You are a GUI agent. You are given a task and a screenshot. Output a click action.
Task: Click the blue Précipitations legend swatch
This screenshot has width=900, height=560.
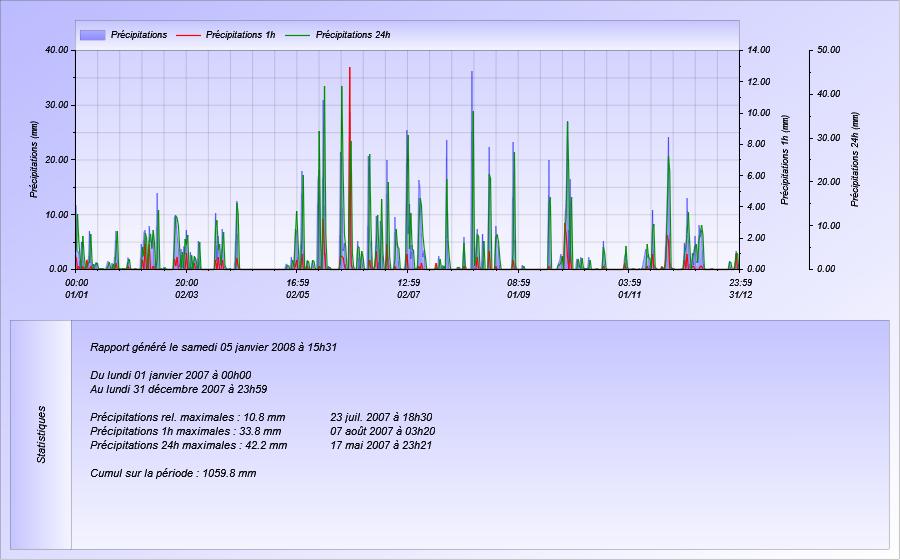tap(92, 35)
